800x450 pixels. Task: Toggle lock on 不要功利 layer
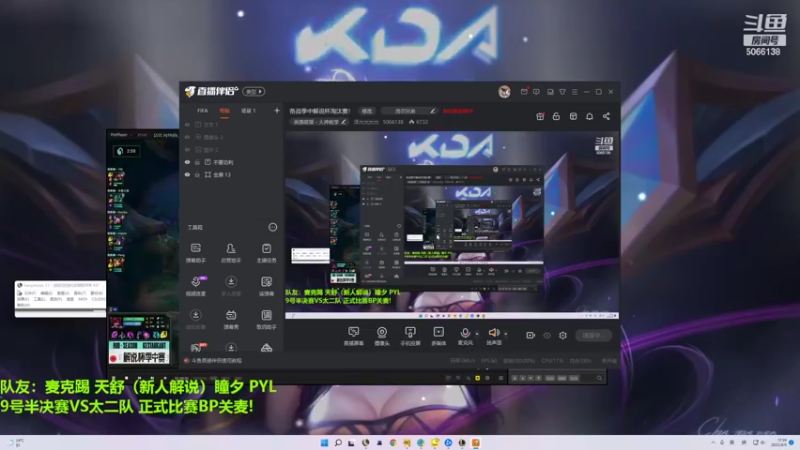click(x=197, y=162)
